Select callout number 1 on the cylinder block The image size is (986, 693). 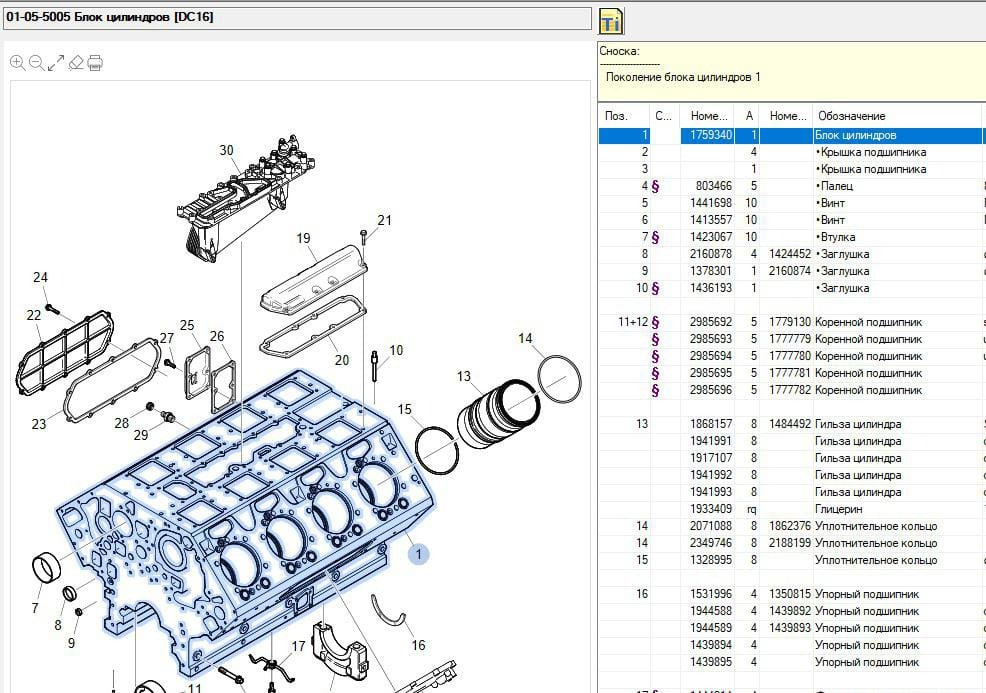click(x=418, y=553)
